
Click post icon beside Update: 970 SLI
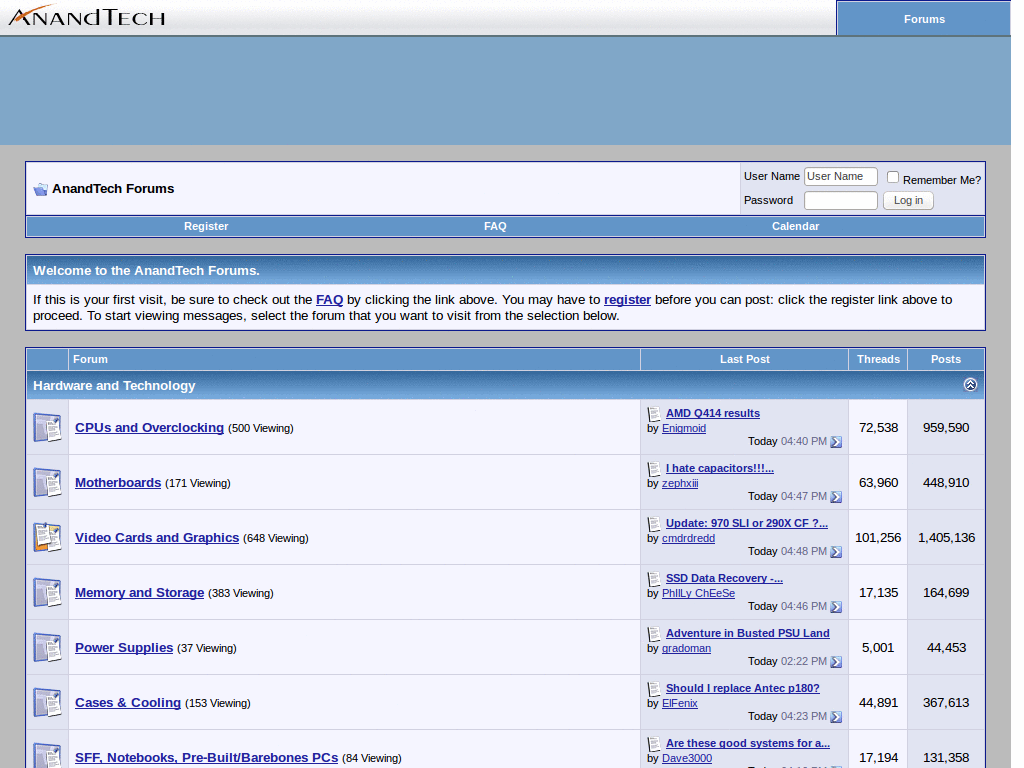tap(654, 524)
